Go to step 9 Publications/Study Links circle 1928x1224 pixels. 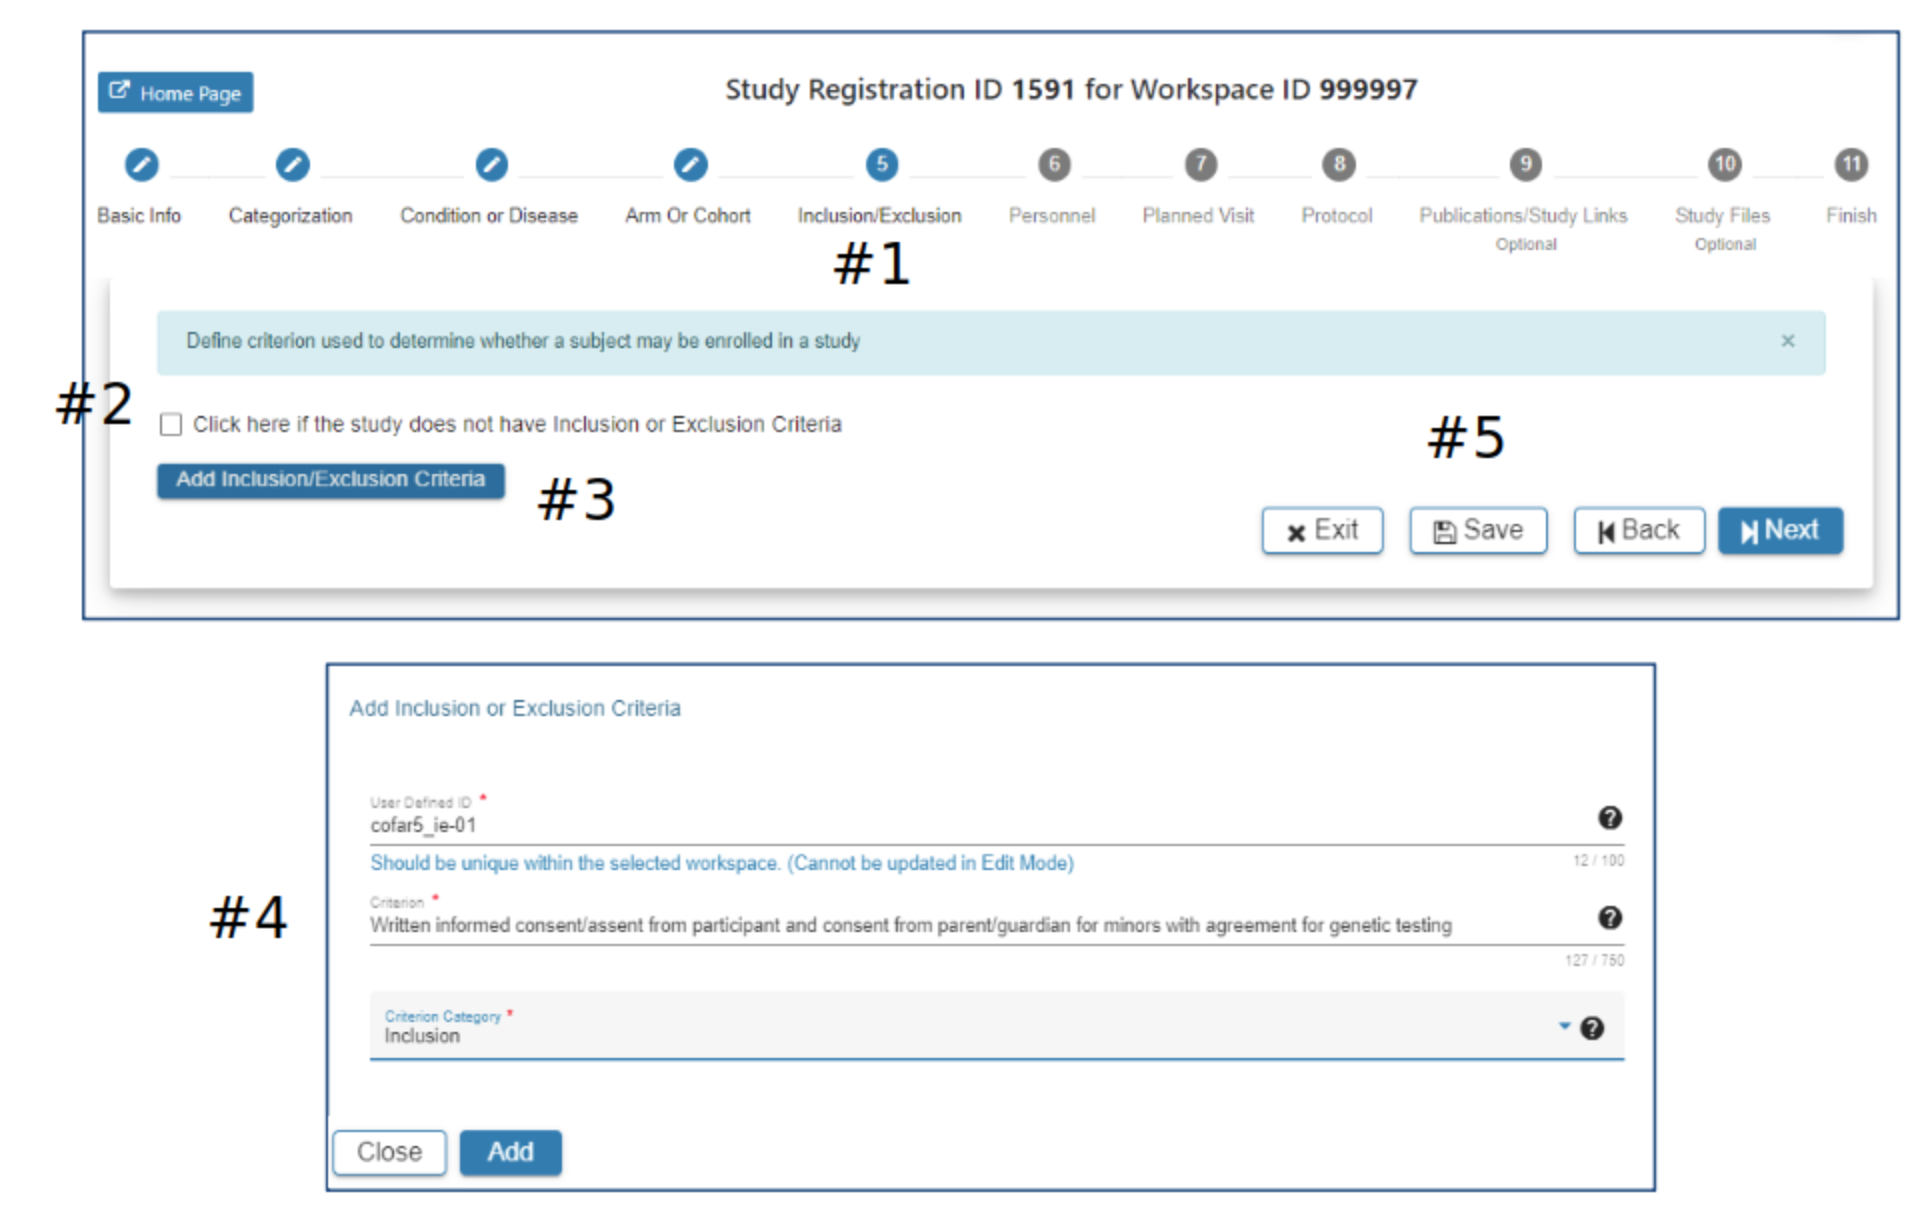1525,165
